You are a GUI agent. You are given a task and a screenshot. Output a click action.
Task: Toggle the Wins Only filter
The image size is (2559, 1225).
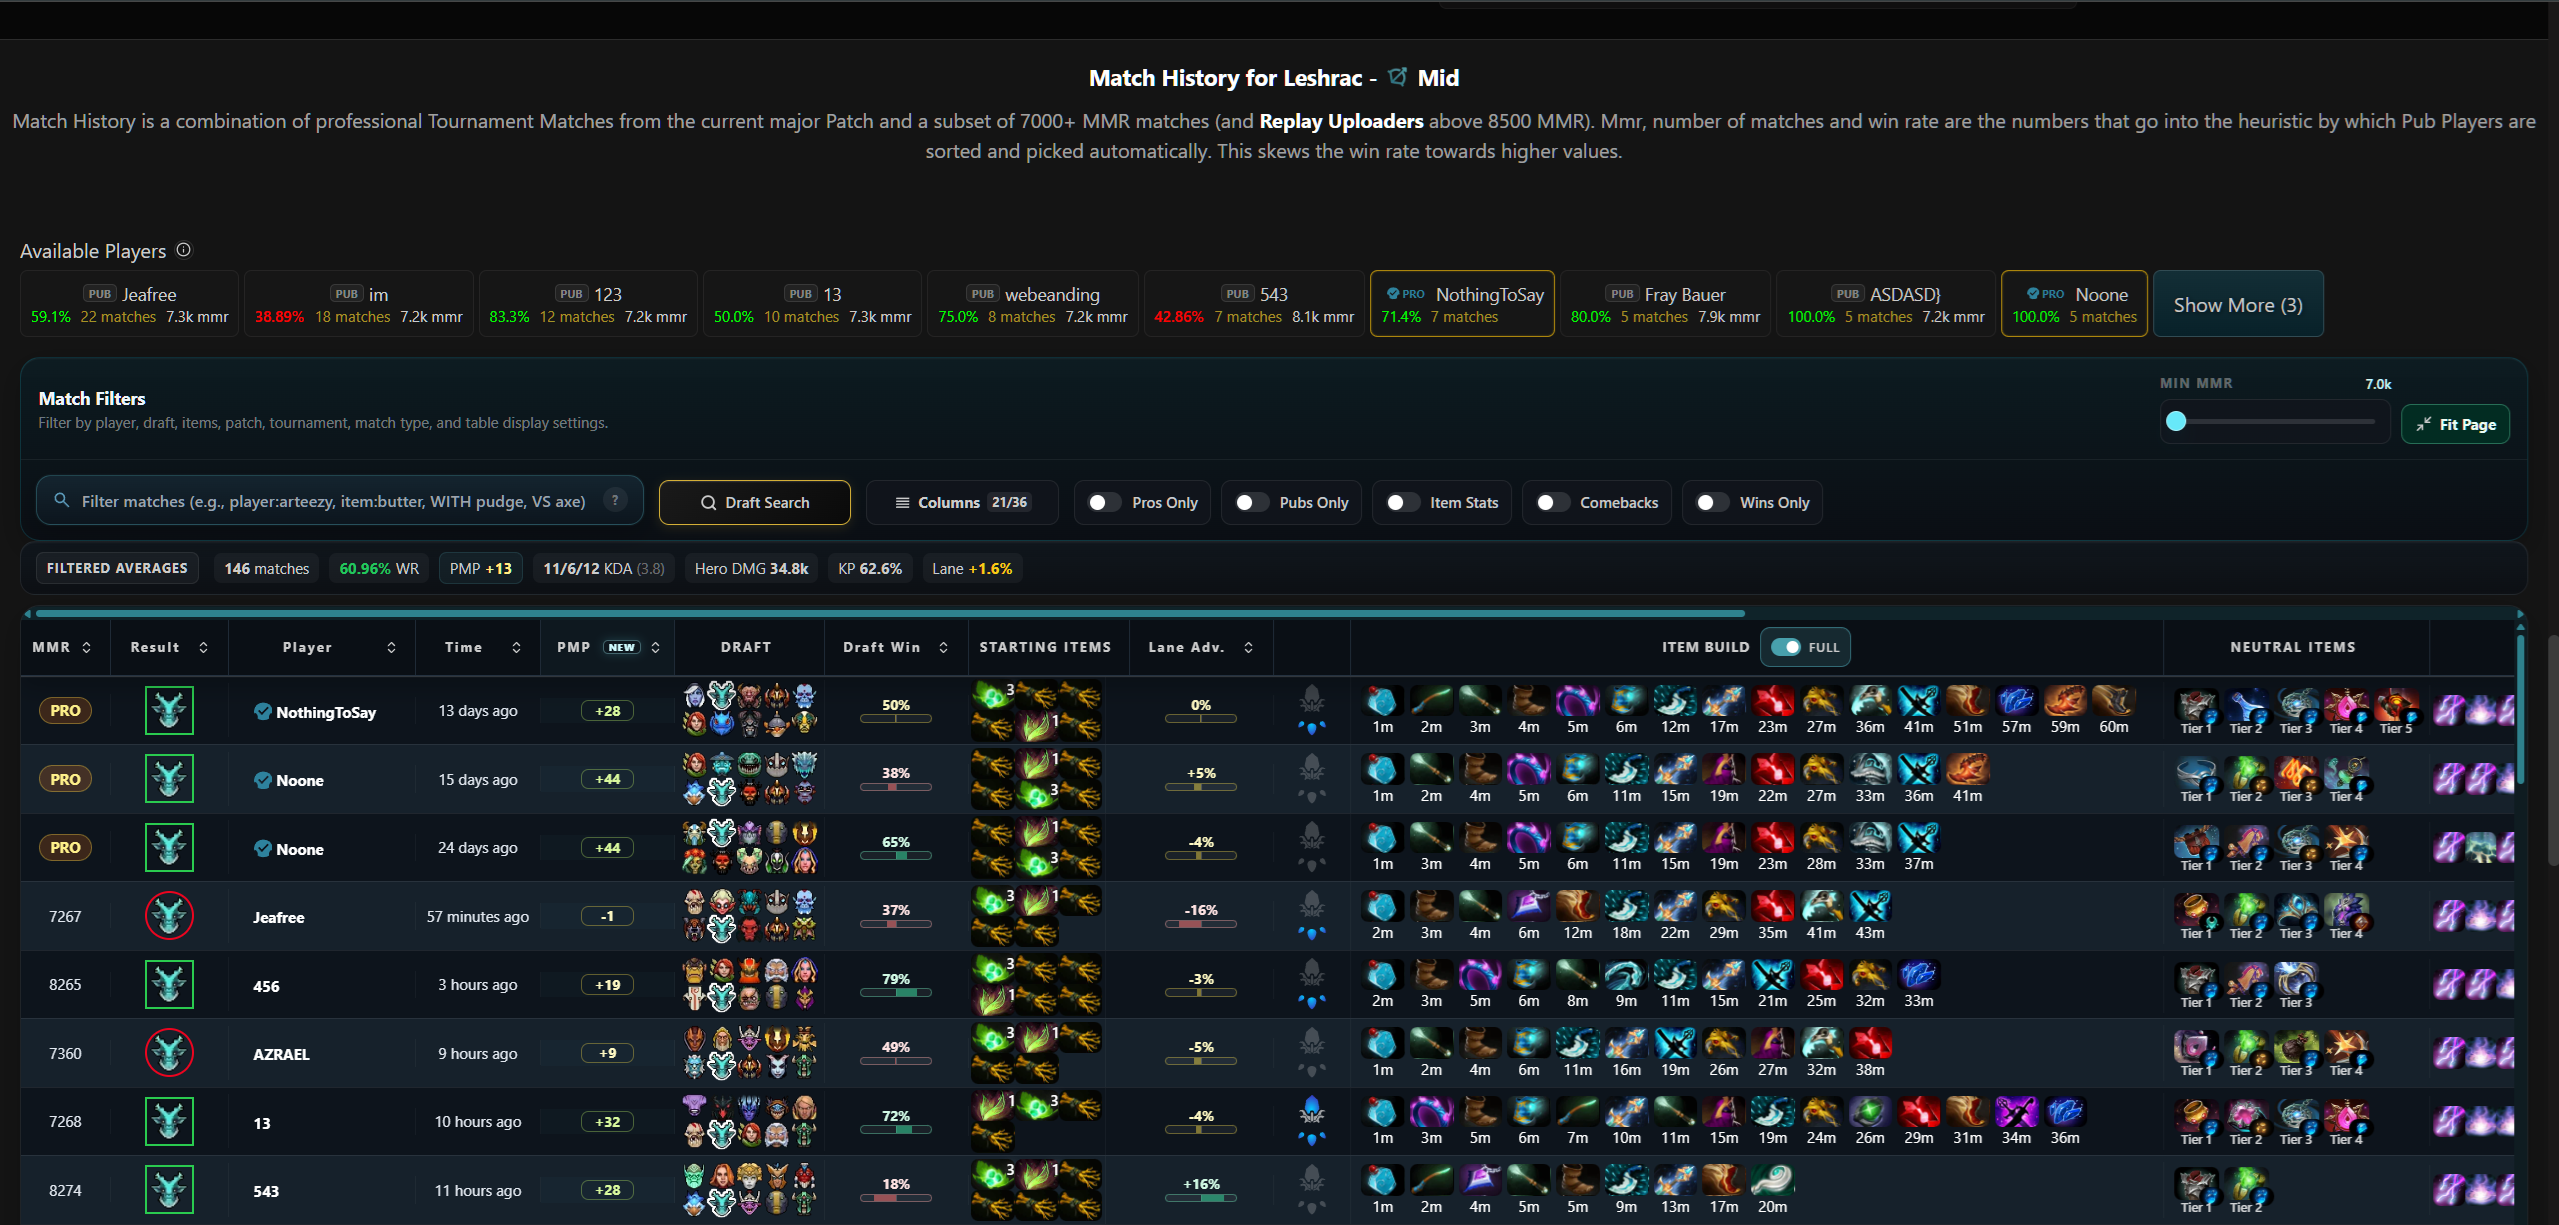(1713, 502)
